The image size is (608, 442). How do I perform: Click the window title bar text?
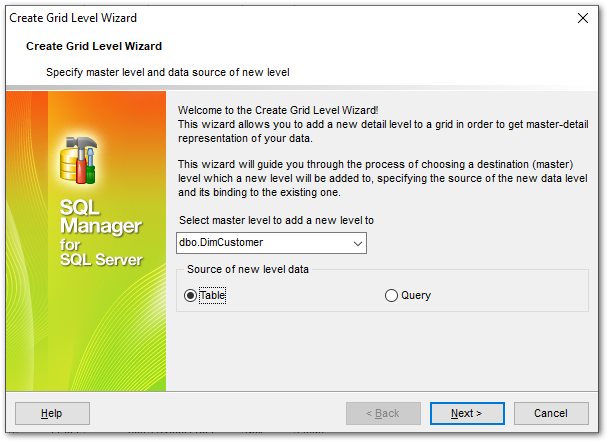(x=73, y=18)
